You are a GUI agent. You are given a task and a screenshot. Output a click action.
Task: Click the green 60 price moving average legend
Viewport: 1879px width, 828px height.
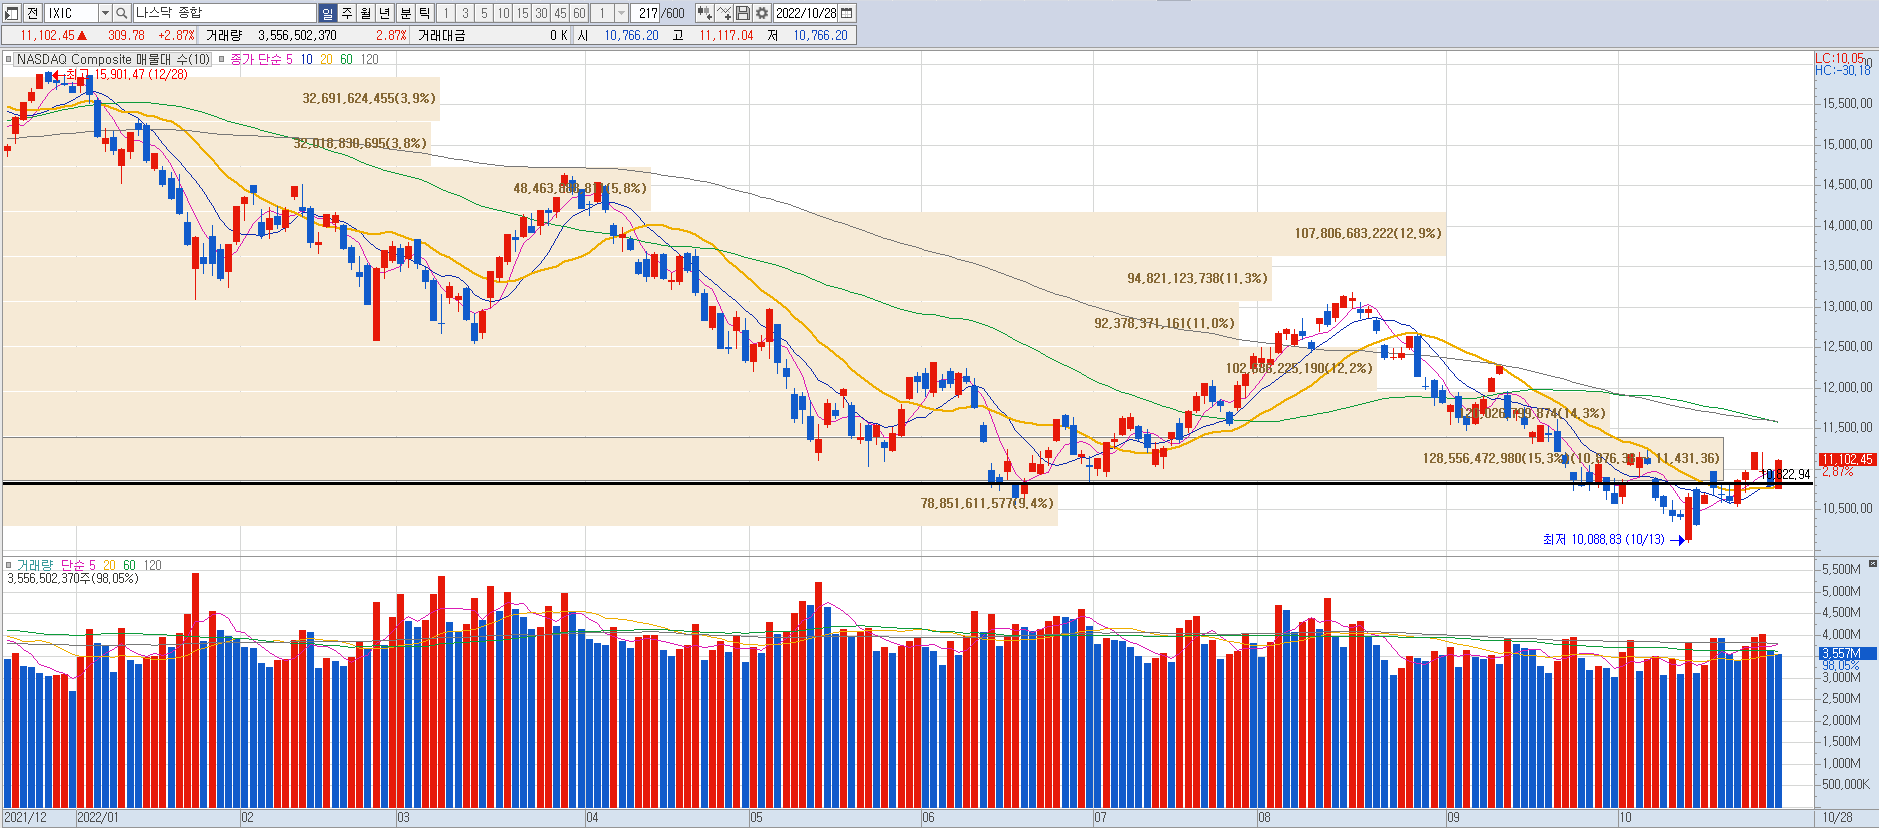pyautogui.click(x=346, y=59)
